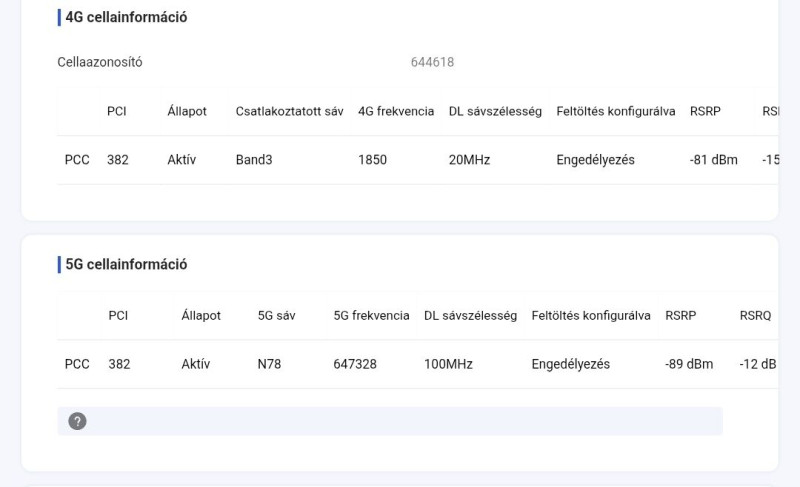Click the Aktív status in the 5G row
800x487 pixels.
(x=196, y=364)
